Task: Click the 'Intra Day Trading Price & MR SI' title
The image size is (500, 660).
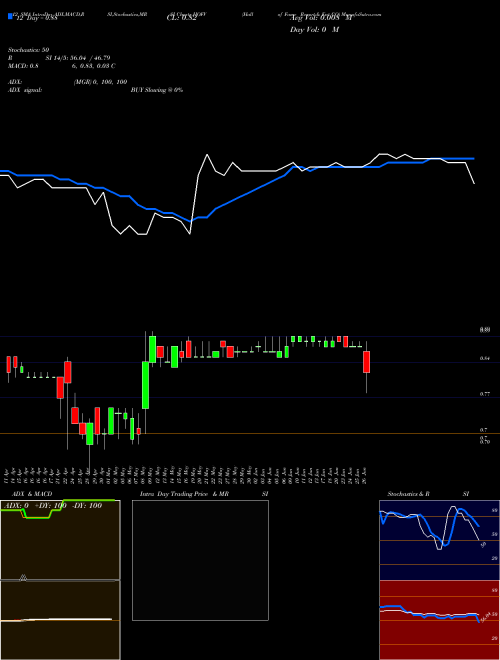Action: point(204,494)
